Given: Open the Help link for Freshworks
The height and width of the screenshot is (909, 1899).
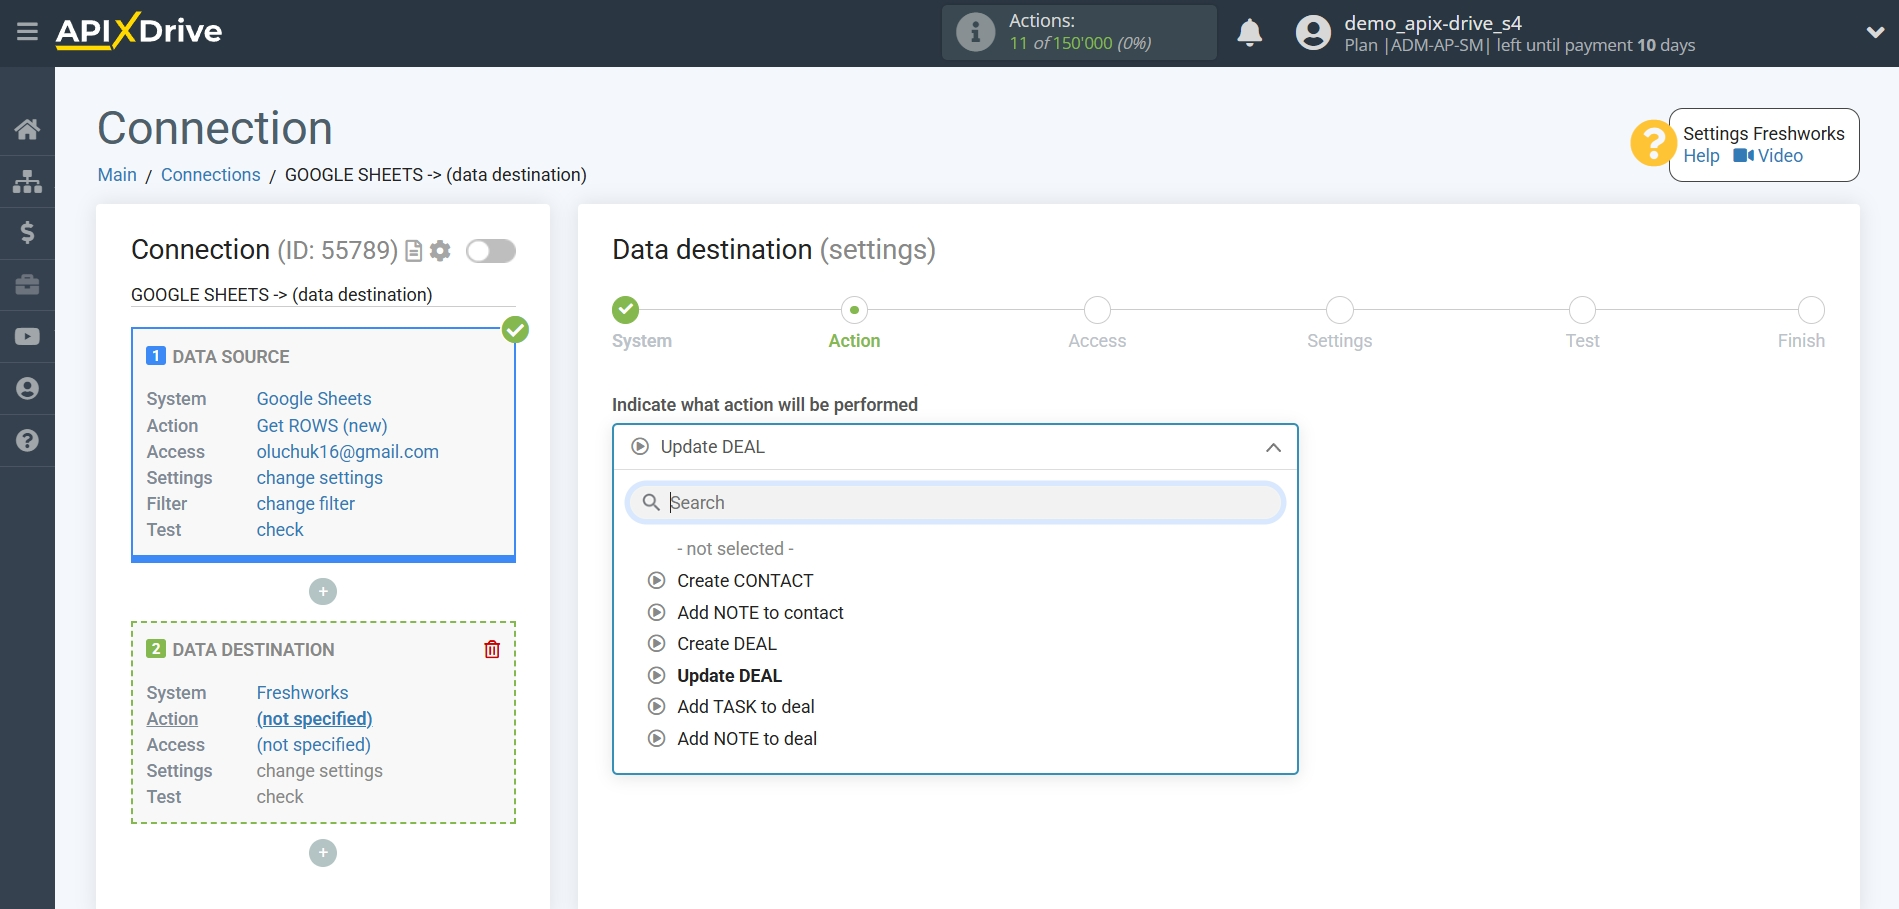Looking at the screenshot, I should pyautogui.click(x=1701, y=156).
